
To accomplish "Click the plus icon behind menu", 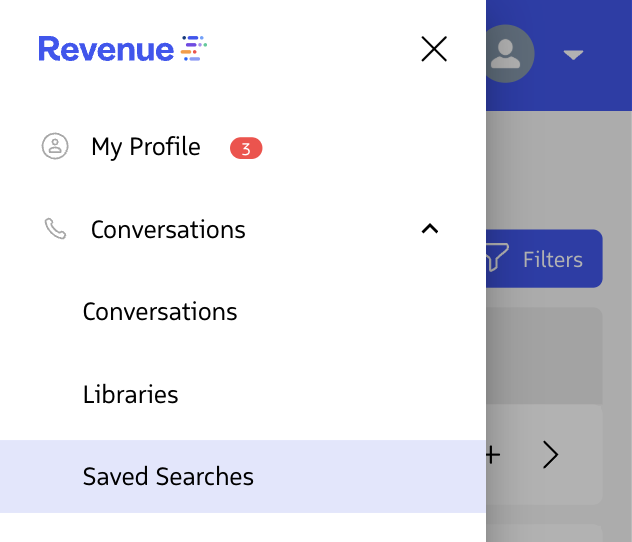I will [x=493, y=455].
